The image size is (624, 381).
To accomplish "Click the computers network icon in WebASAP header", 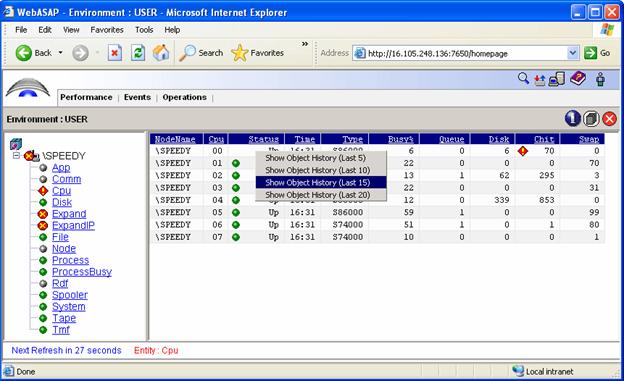I will [x=557, y=79].
